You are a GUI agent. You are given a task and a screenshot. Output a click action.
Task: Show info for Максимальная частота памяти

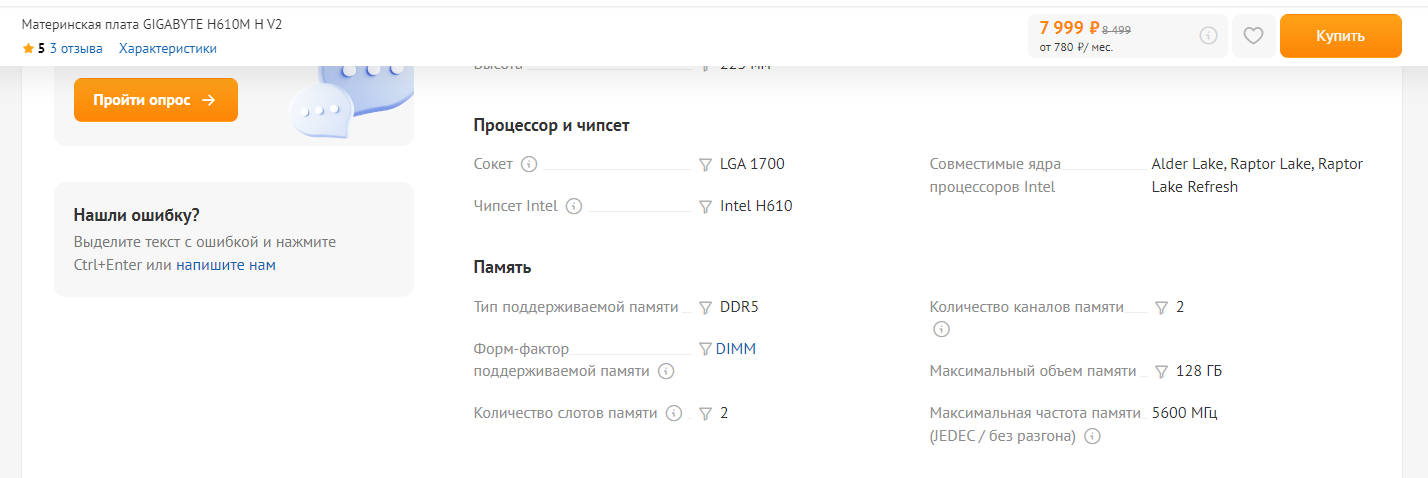1093,436
